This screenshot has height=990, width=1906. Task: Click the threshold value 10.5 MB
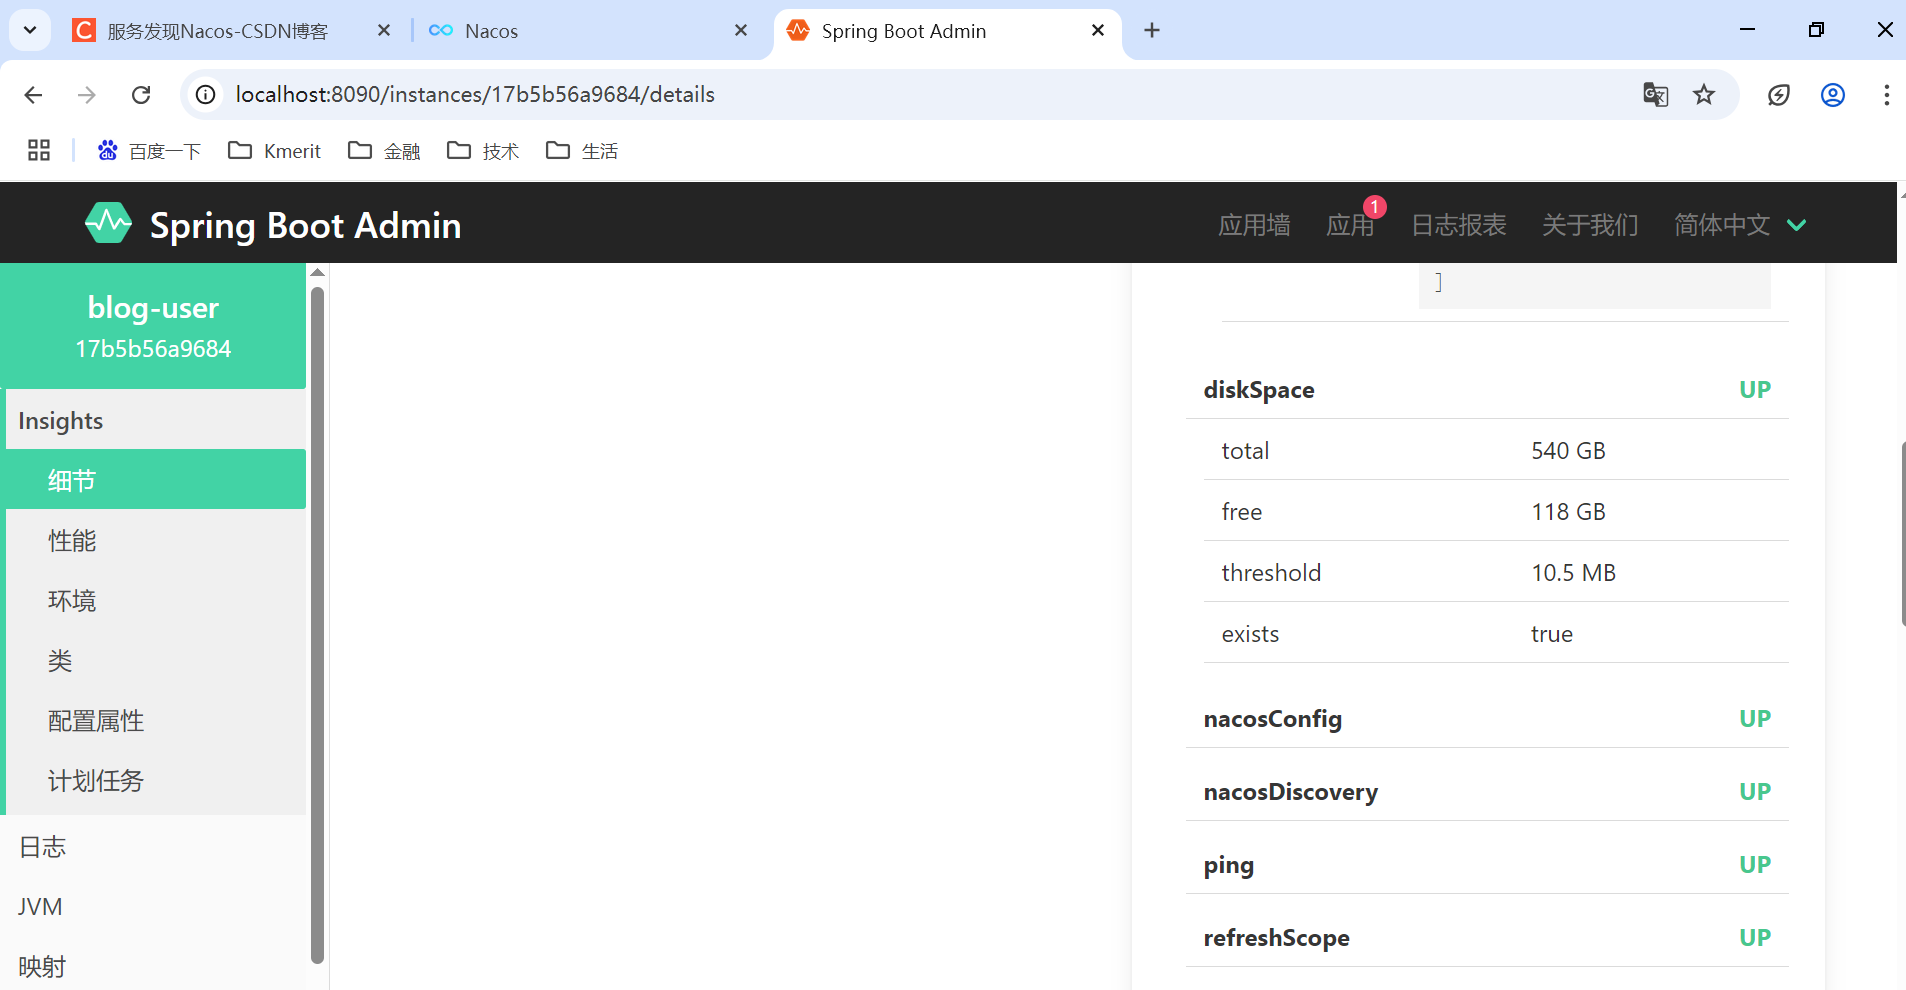pos(1573,573)
